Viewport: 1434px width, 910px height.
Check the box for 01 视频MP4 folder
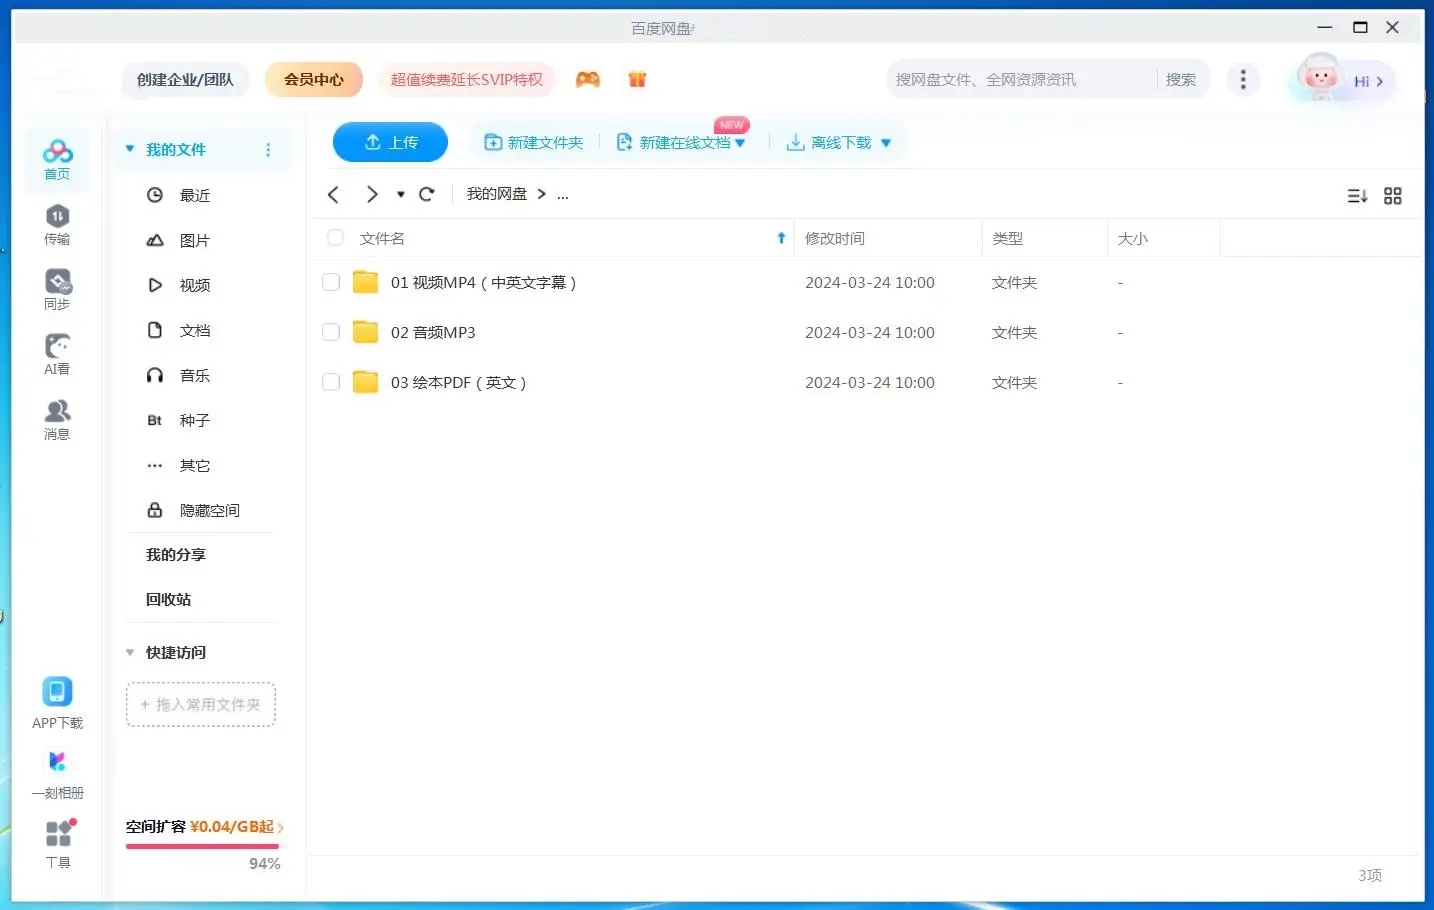(331, 283)
